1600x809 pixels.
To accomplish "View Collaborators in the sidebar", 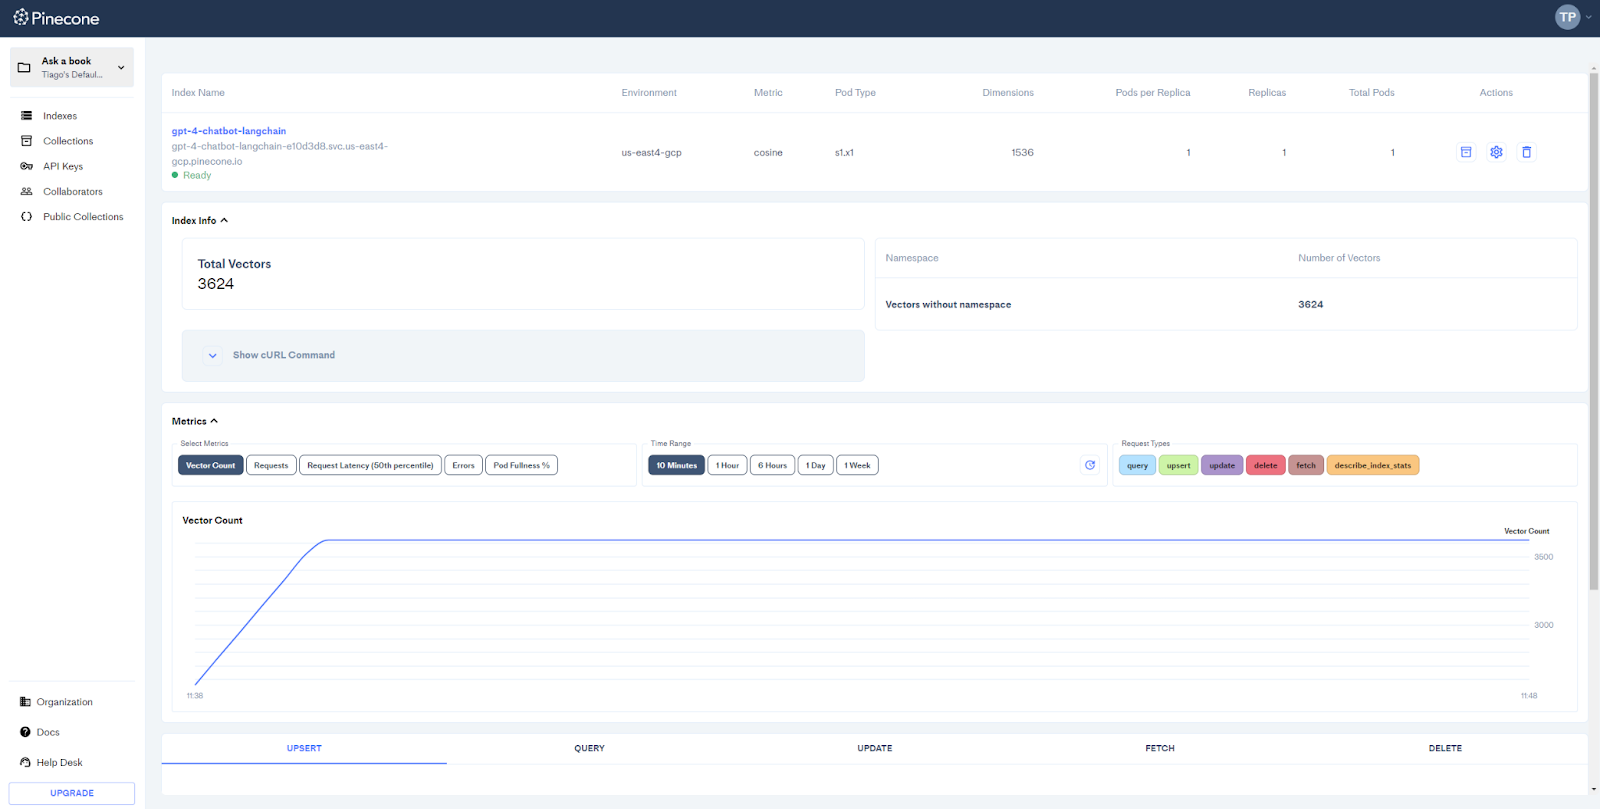I will (72, 191).
